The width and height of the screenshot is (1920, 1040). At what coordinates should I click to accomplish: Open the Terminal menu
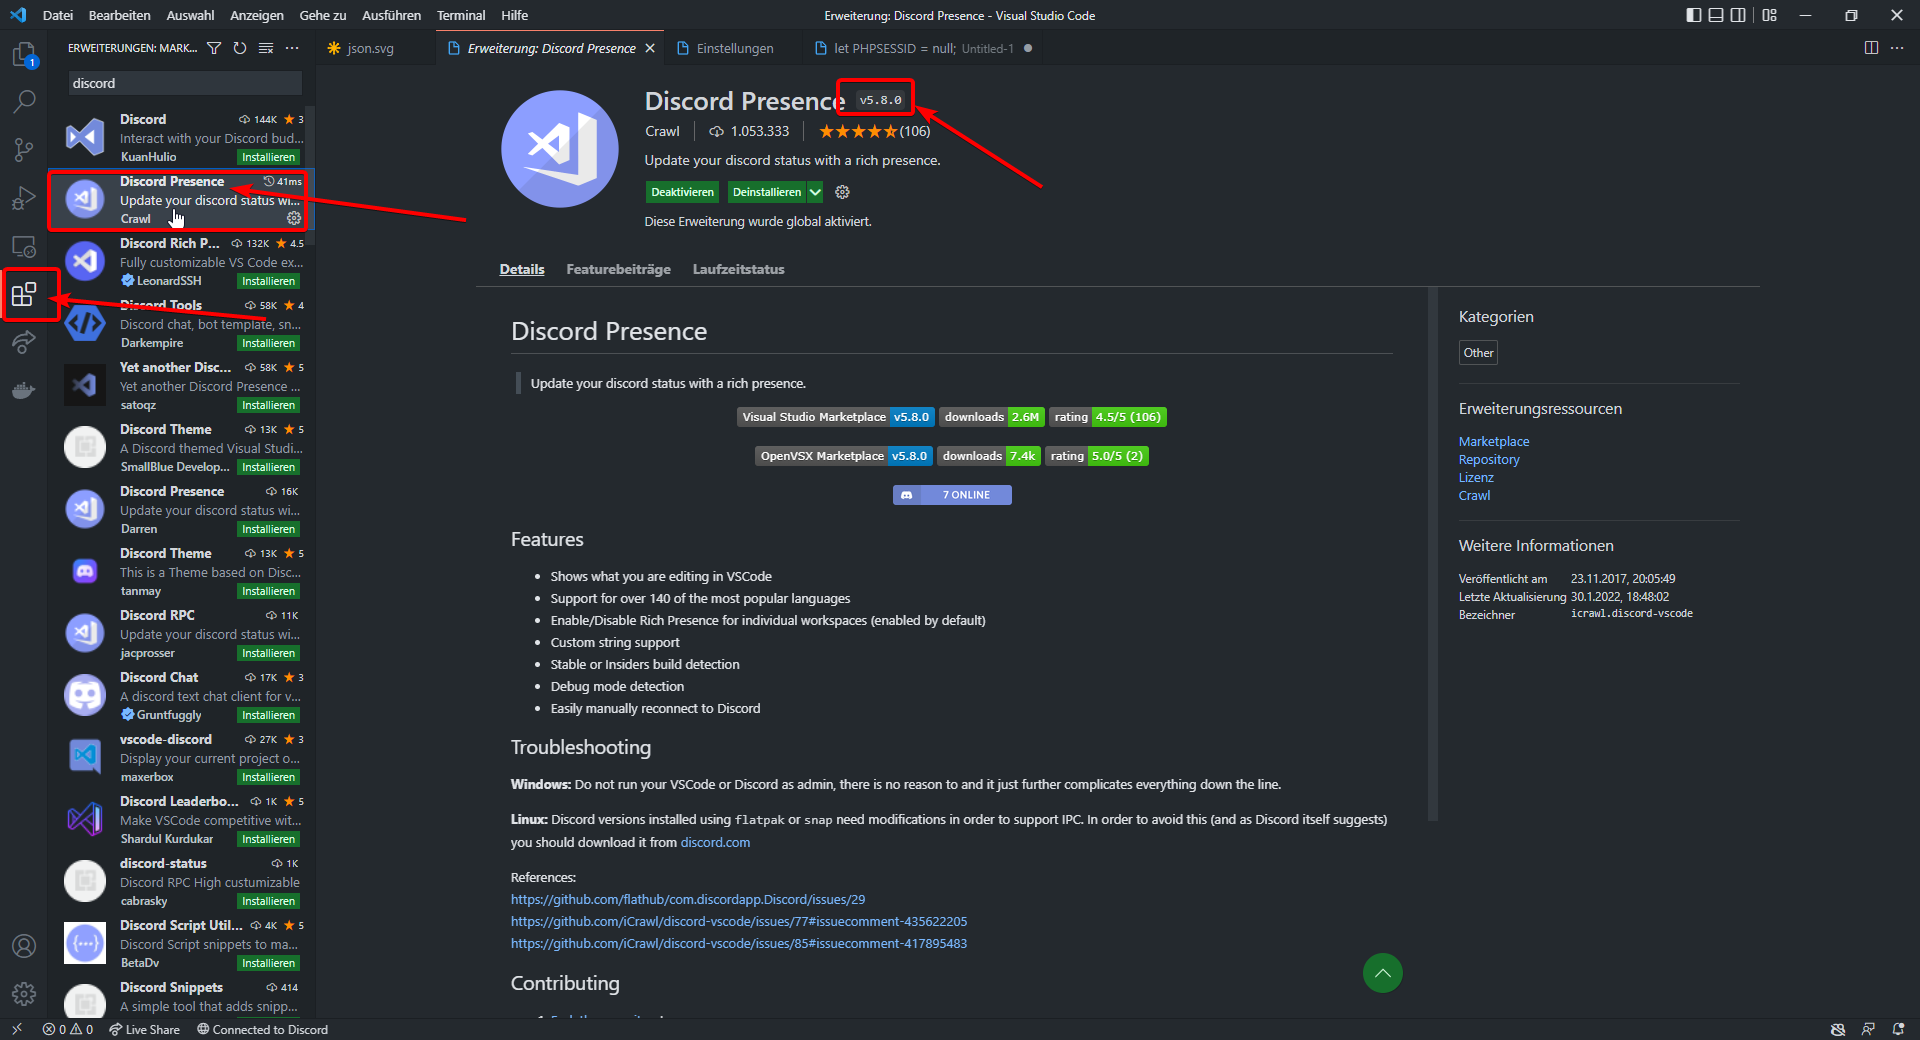[x=460, y=15]
